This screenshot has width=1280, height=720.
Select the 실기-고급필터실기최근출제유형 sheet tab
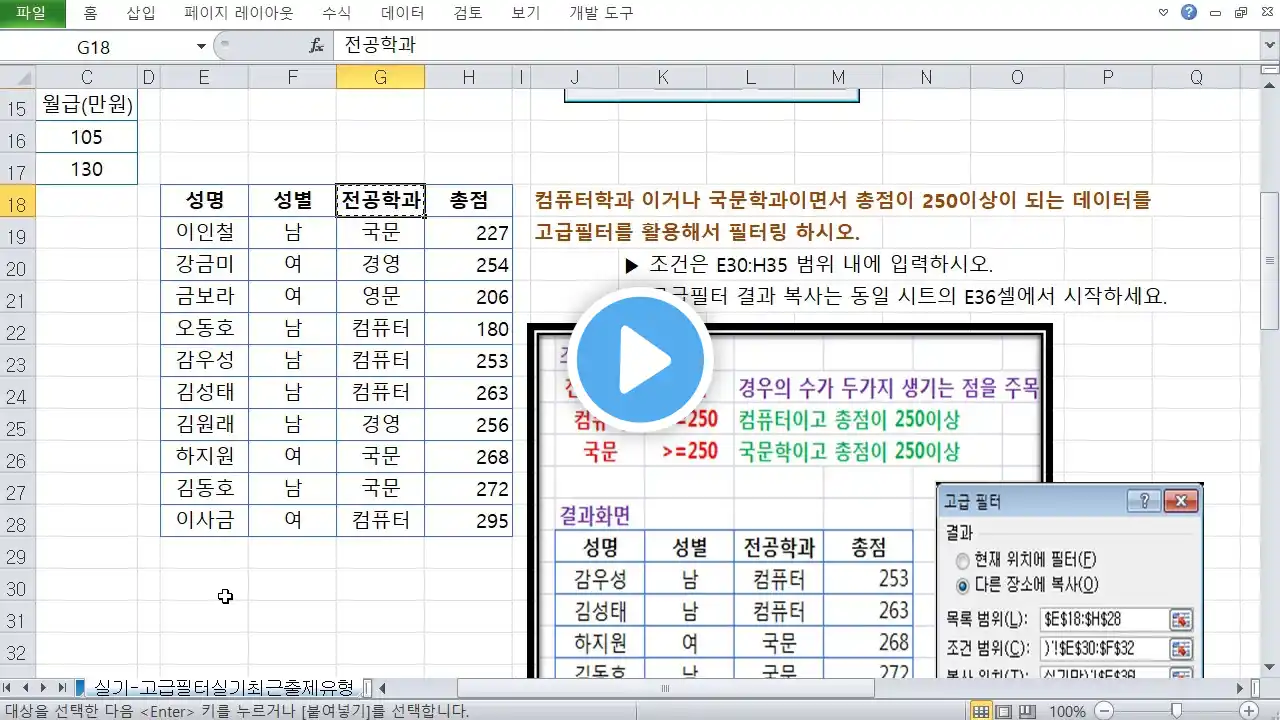click(x=223, y=688)
